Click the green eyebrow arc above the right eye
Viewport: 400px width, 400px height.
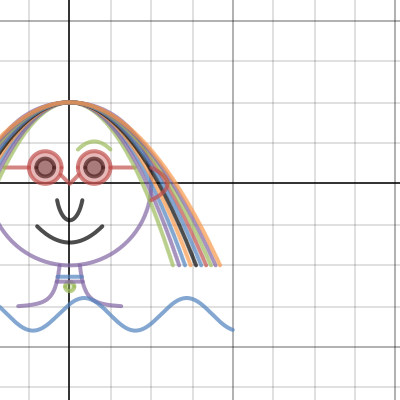tap(94, 145)
